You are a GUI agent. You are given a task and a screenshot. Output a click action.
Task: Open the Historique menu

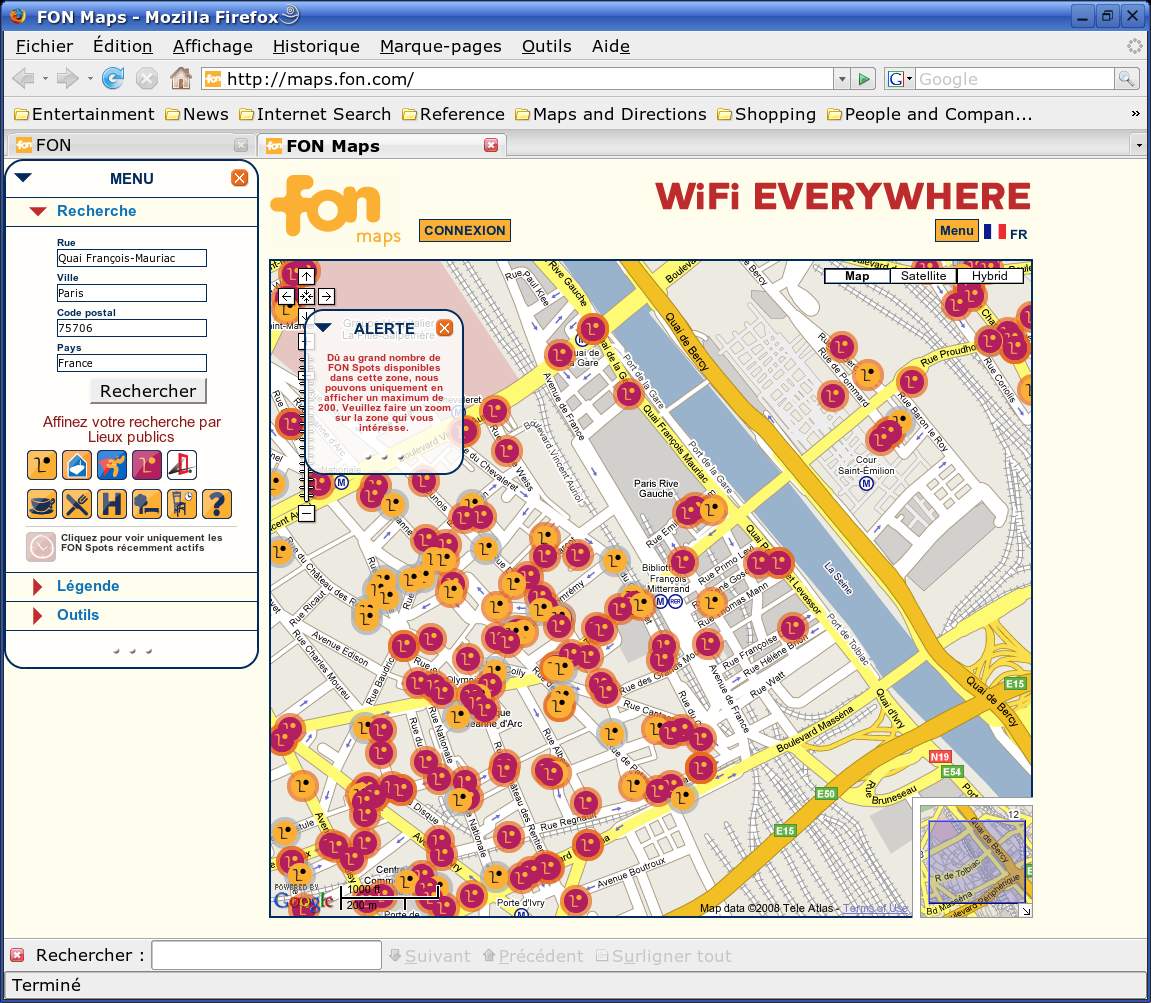pyautogui.click(x=316, y=46)
